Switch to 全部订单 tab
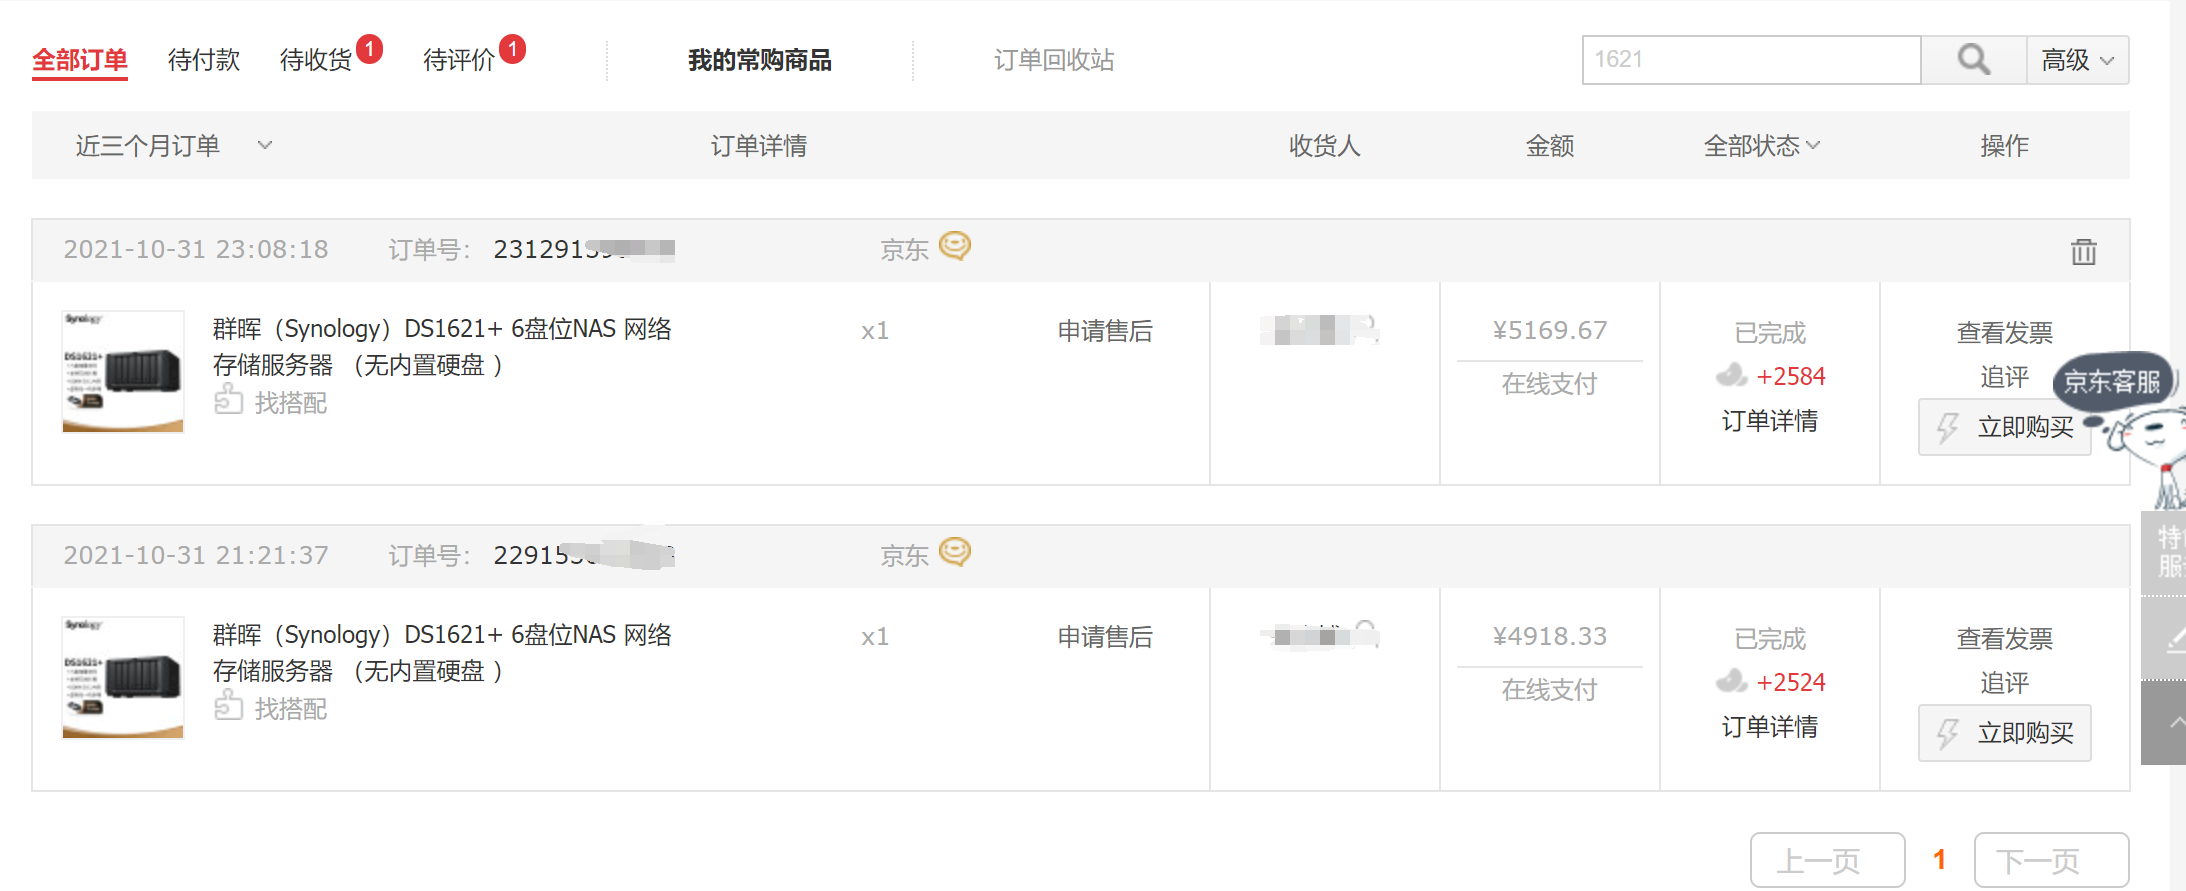Screen dimensions: 2186x891 click(x=80, y=60)
